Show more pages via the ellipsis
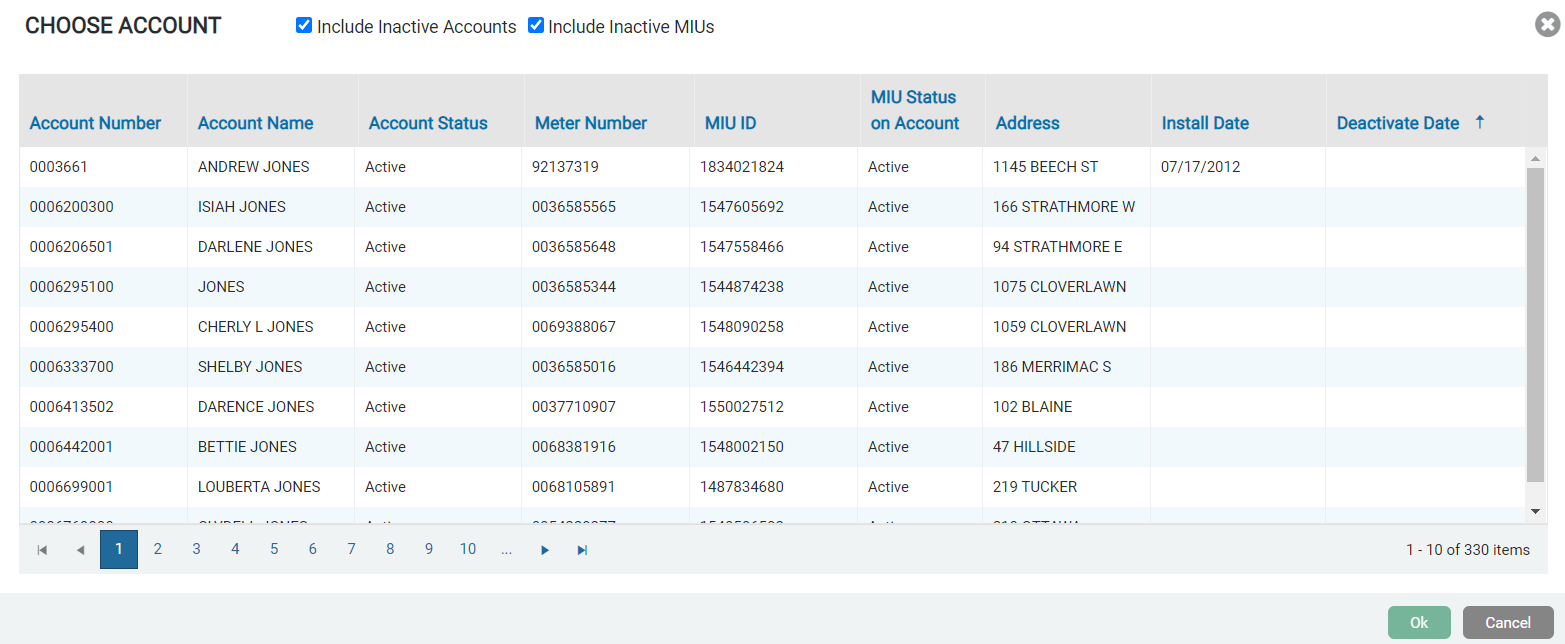The width and height of the screenshot is (1565, 644). [x=507, y=549]
